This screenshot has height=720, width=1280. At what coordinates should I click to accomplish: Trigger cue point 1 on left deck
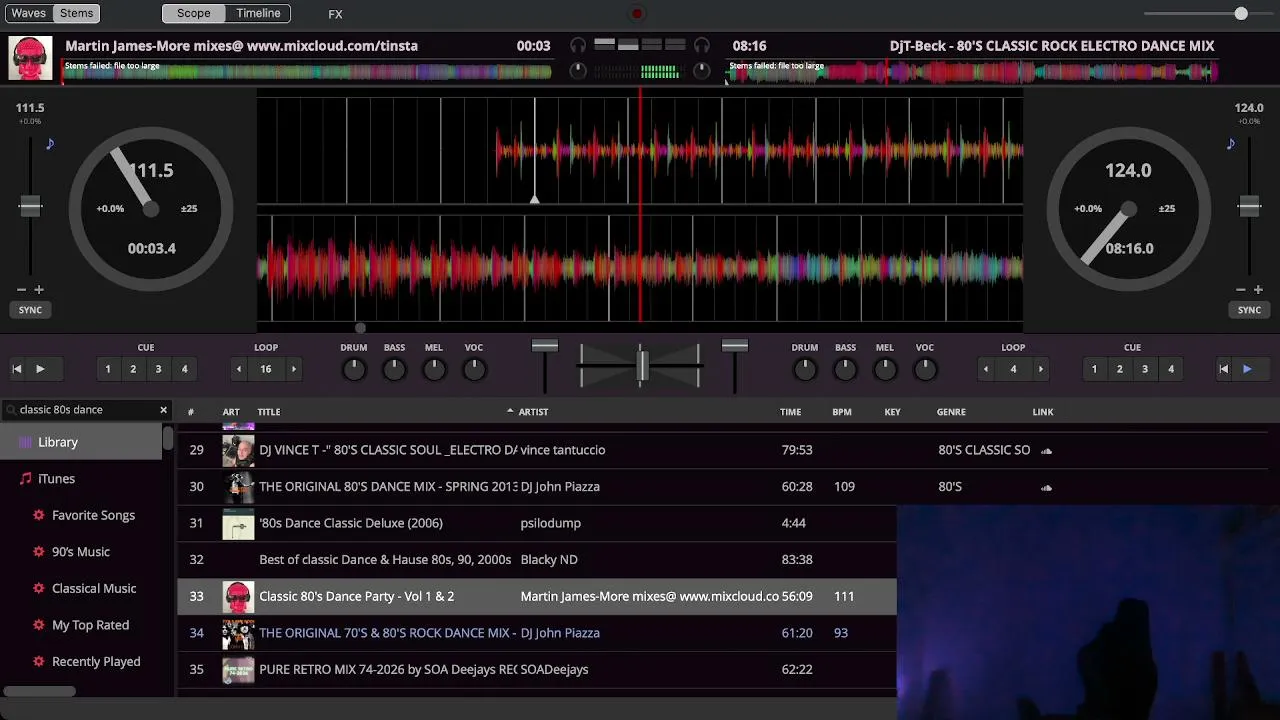point(108,369)
